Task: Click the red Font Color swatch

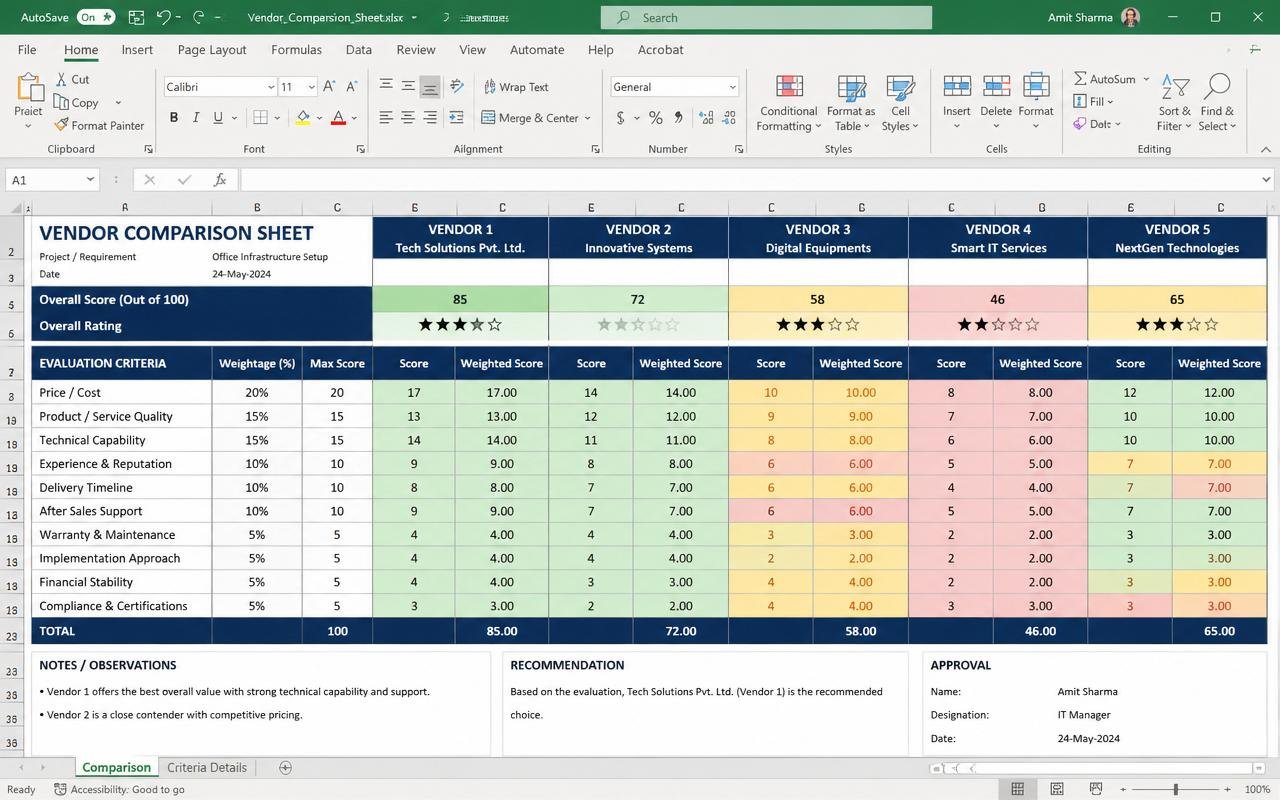Action: click(338, 118)
